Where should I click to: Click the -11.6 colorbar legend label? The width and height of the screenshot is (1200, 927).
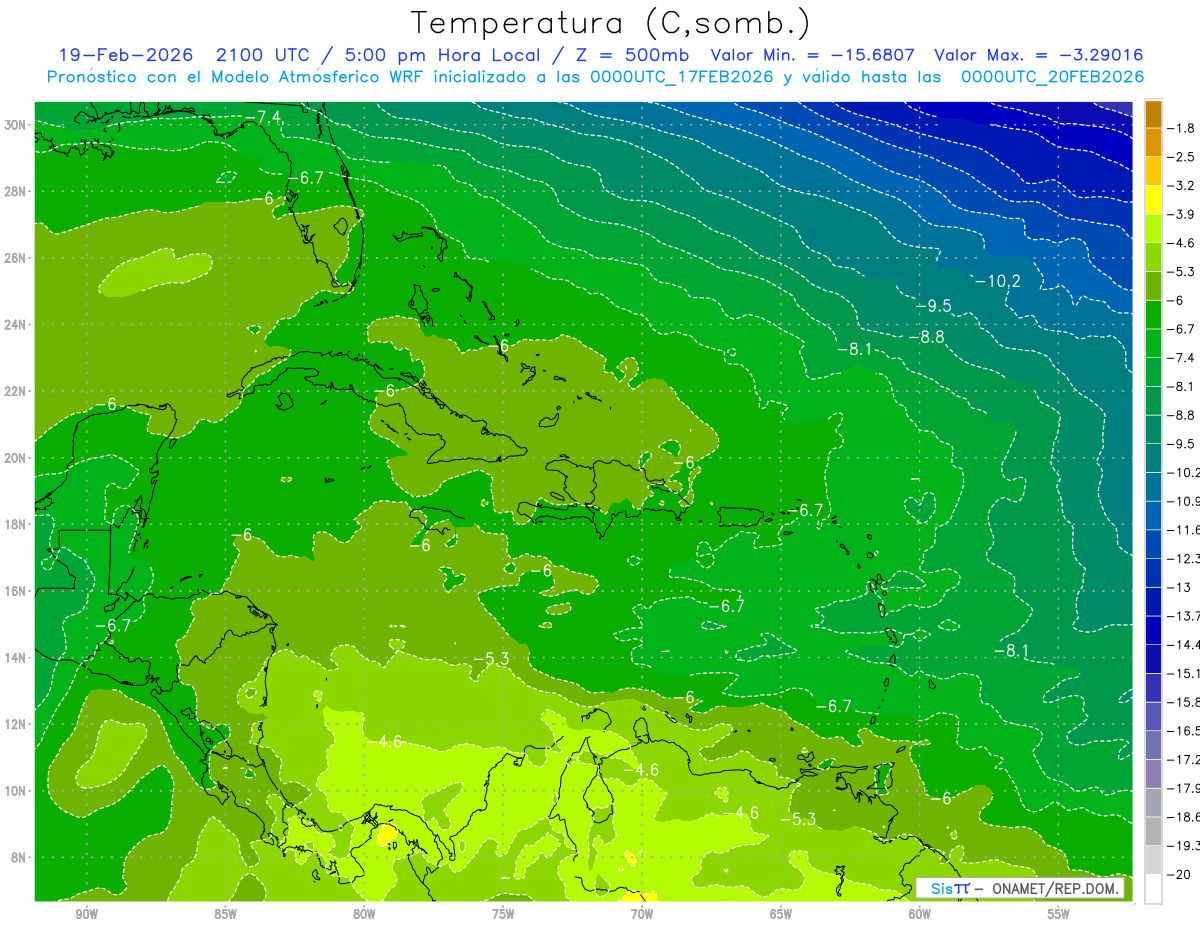click(1182, 529)
